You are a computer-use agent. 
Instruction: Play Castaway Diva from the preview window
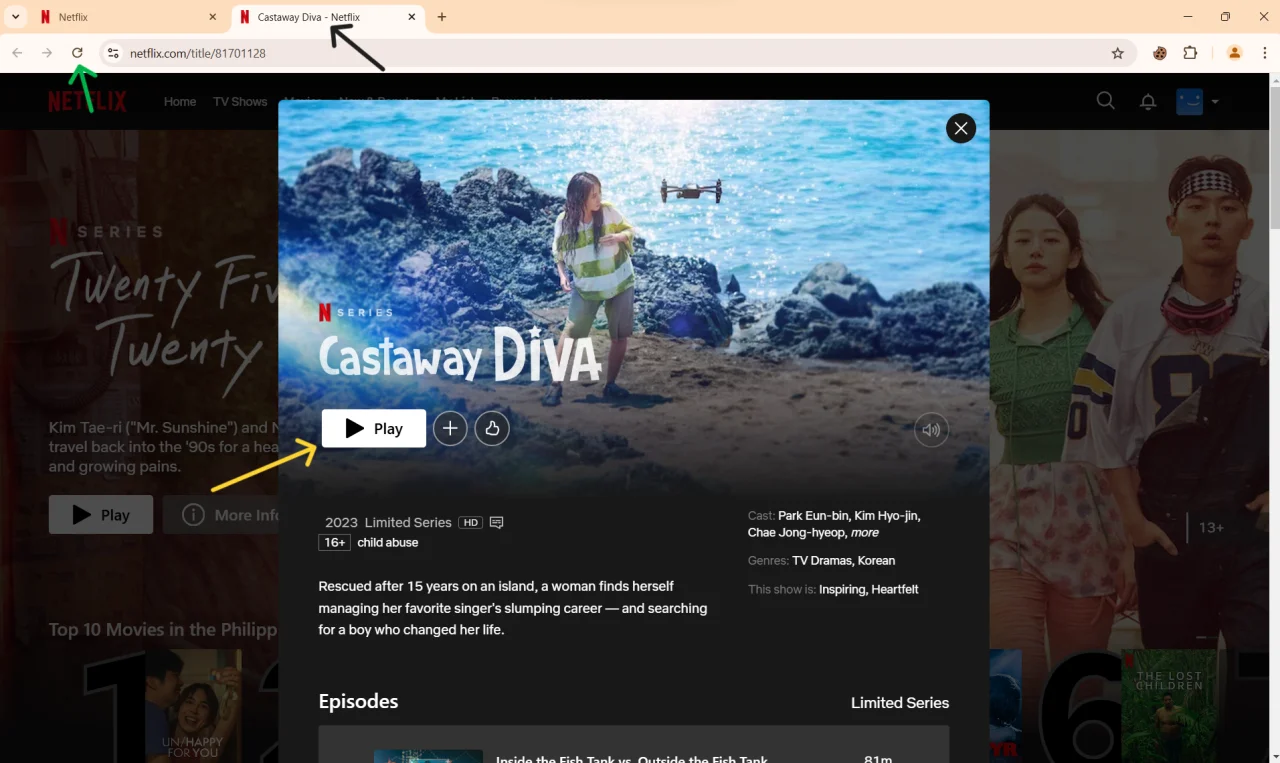pyautogui.click(x=374, y=428)
